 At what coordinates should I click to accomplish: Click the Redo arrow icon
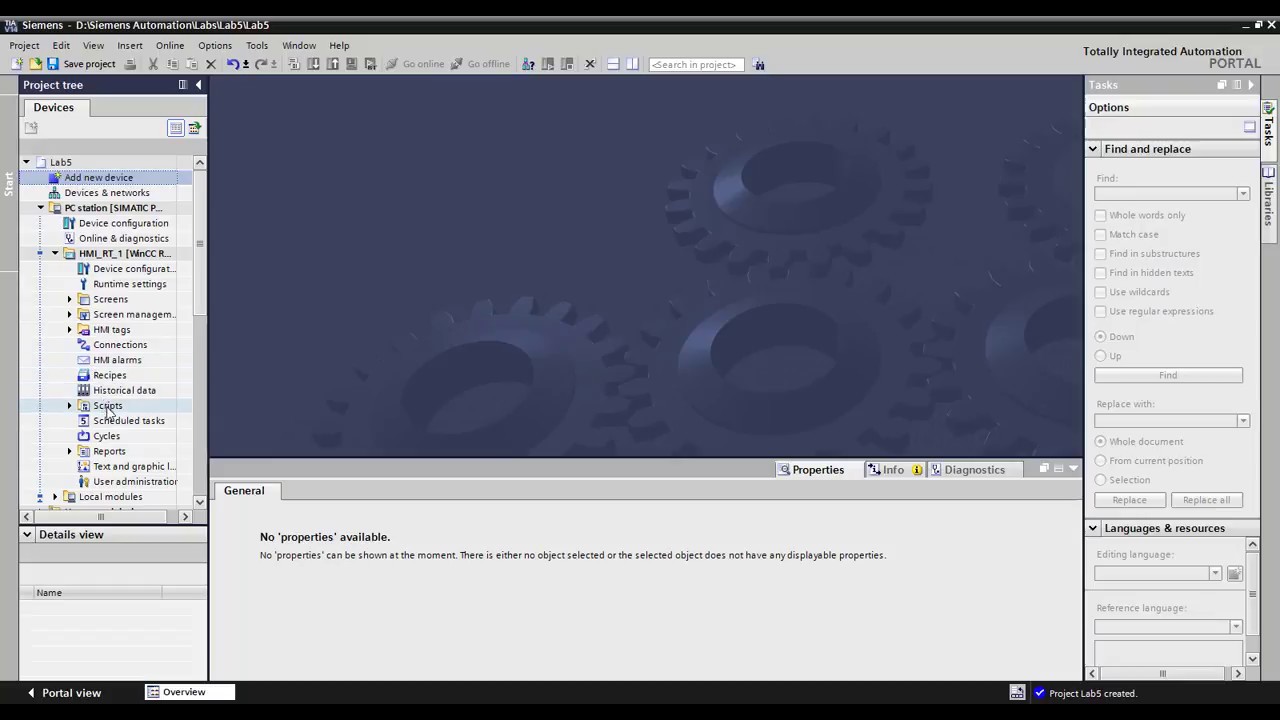tap(263, 64)
